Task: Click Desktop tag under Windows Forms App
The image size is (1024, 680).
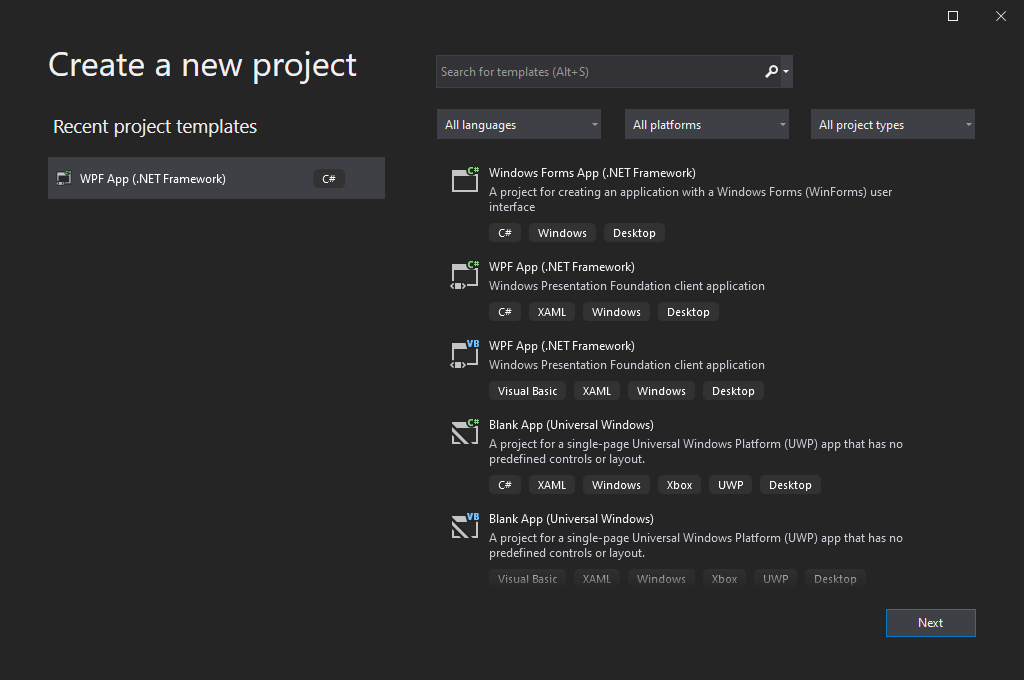Action: coord(634,233)
